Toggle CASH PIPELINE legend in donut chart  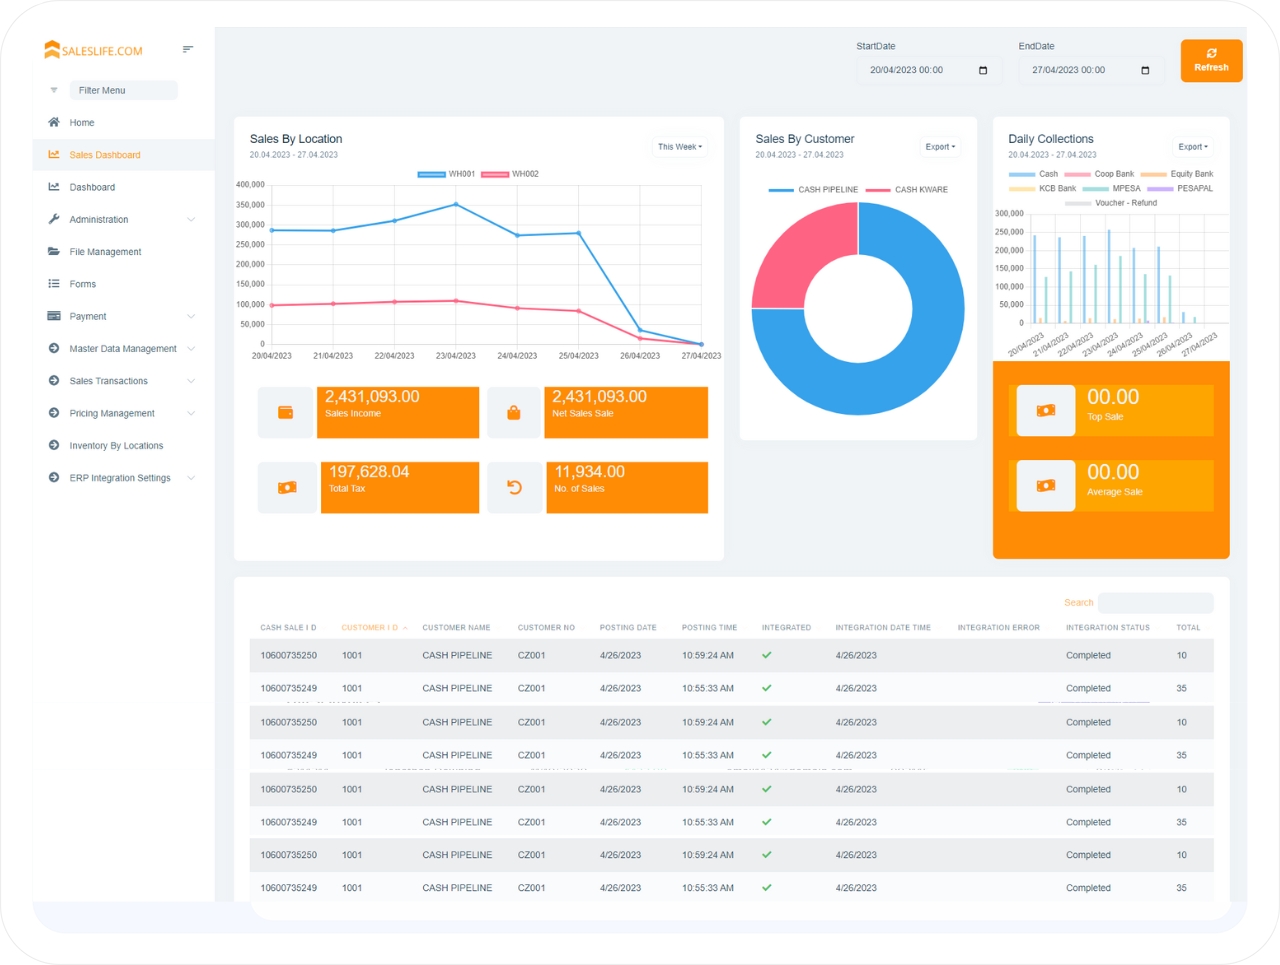pos(813,189)
